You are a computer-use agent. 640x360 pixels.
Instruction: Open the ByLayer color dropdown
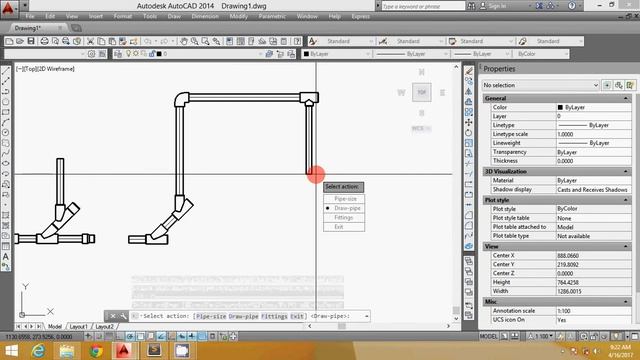(336, 54)
